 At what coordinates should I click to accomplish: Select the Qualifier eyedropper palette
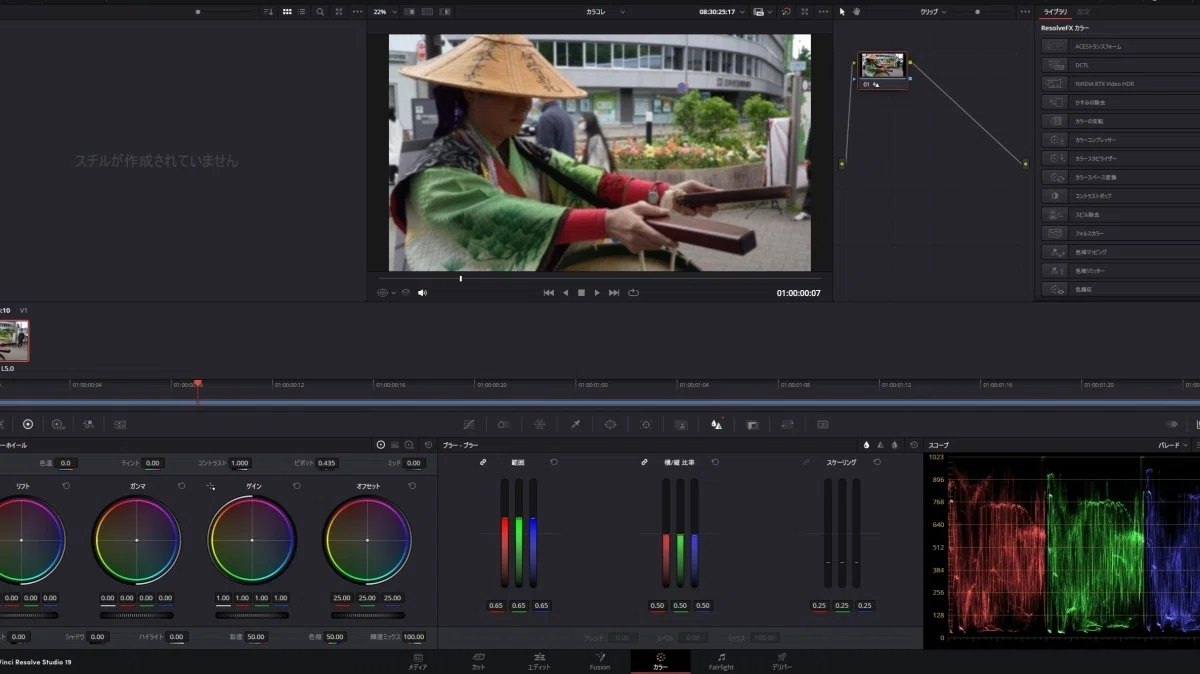pyautogui.click(x=575, y=424)
